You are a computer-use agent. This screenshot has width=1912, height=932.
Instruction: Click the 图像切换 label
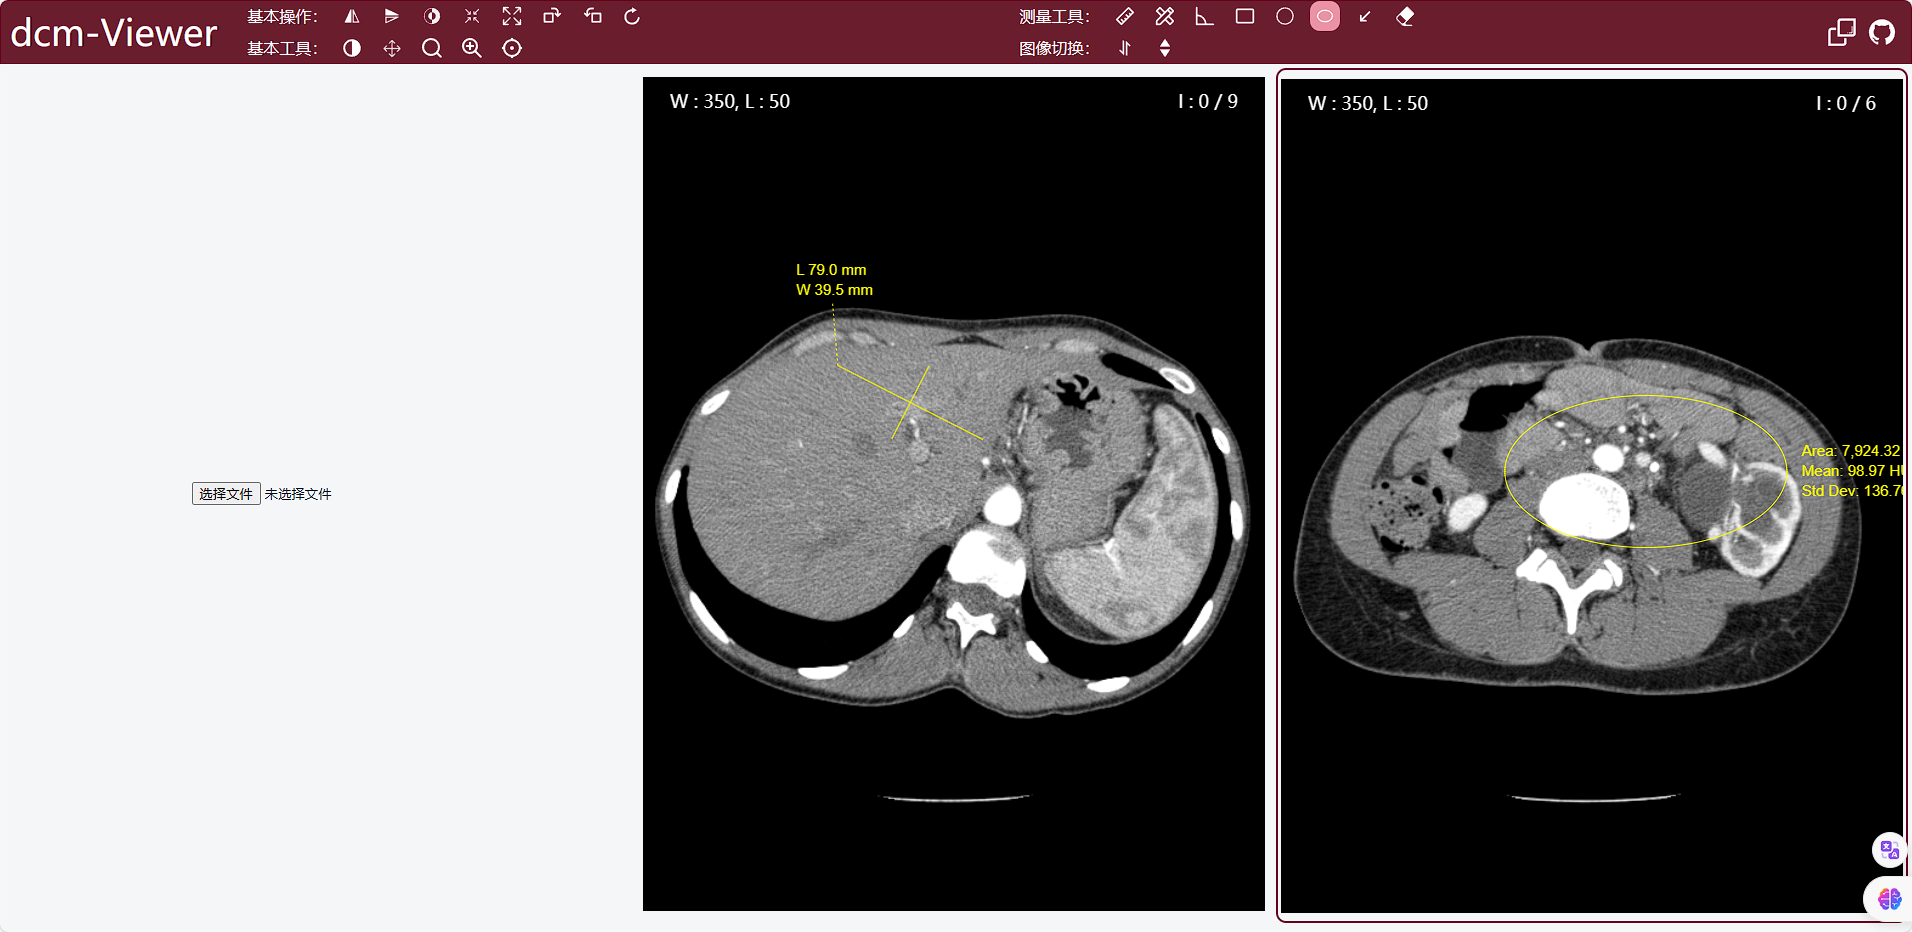click(1054, 49)
